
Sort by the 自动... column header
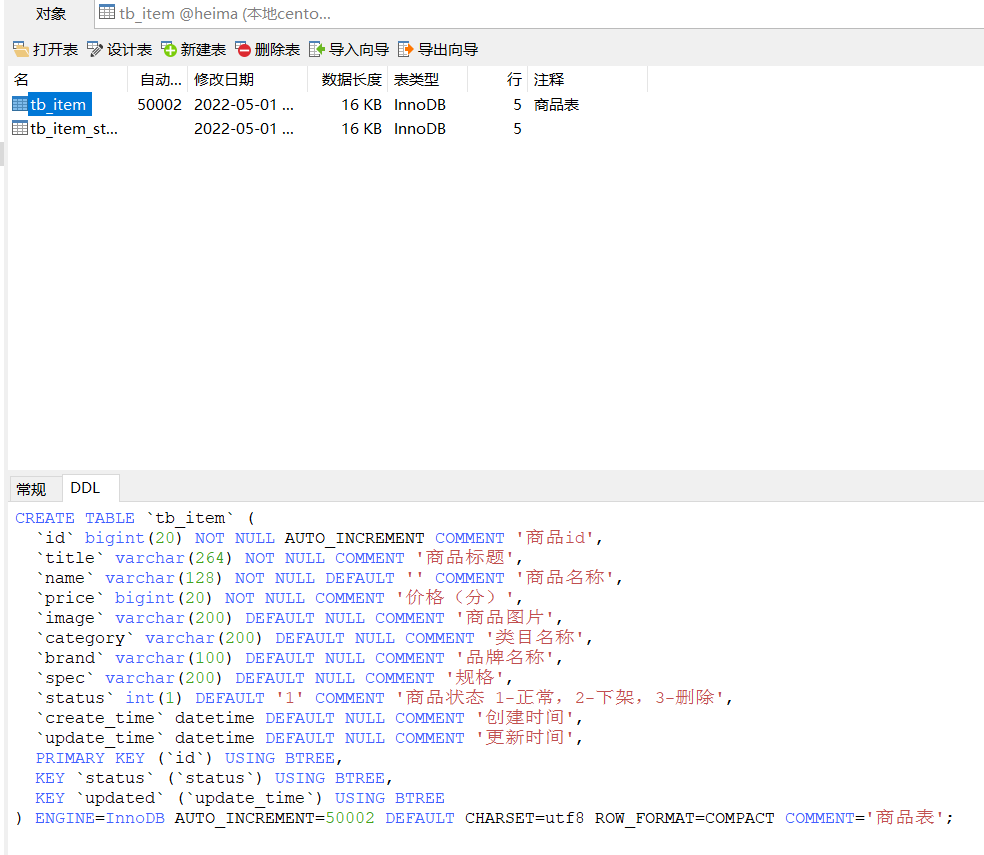[x=159, y=80]
